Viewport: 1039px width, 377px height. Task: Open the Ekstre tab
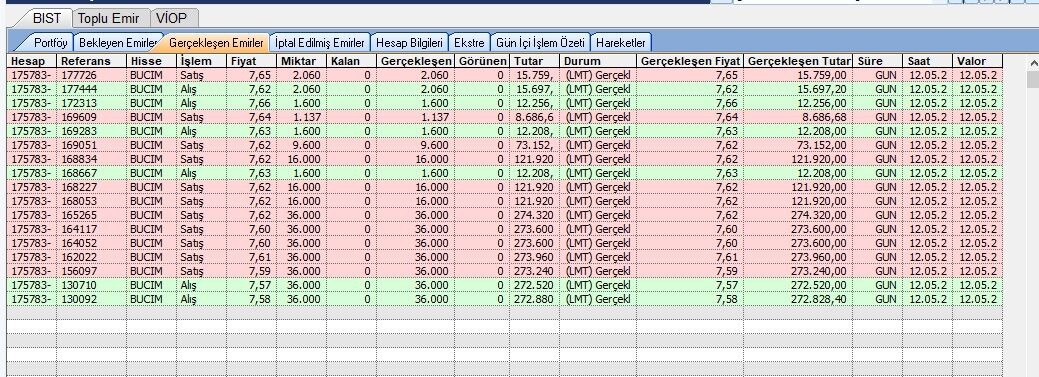point(468,42)
